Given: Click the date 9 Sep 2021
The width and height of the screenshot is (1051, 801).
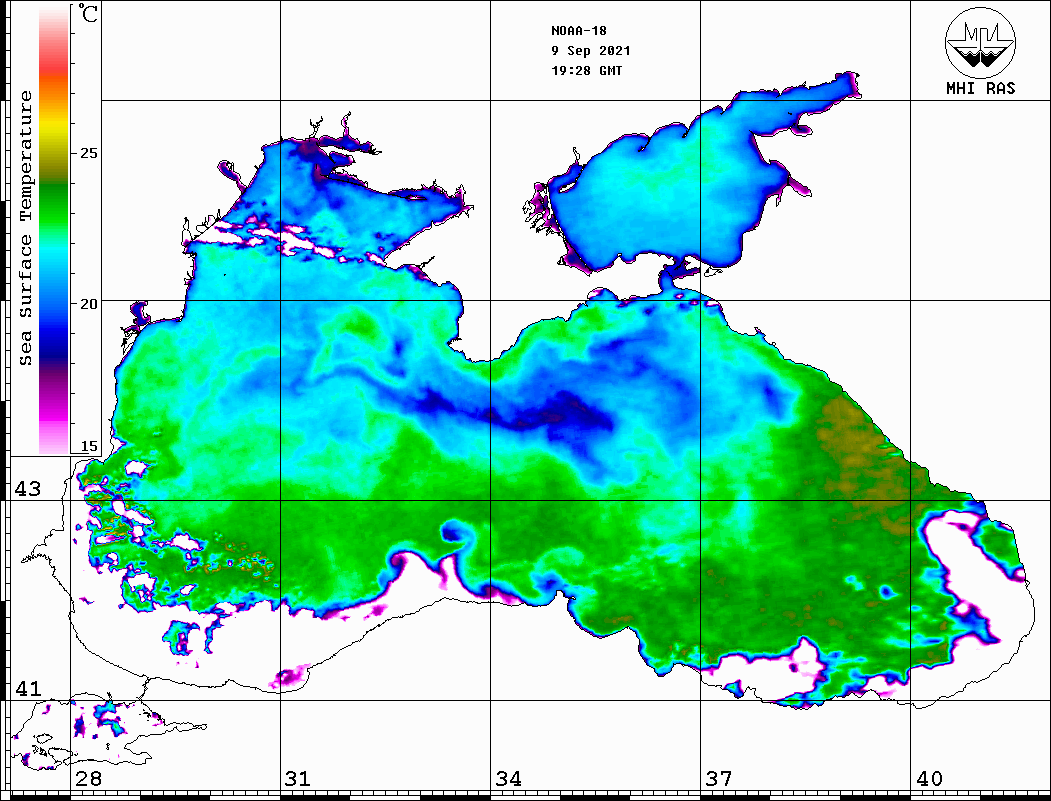Looking at the screenshot, I should pyautogui.click(x=590, y=50).
